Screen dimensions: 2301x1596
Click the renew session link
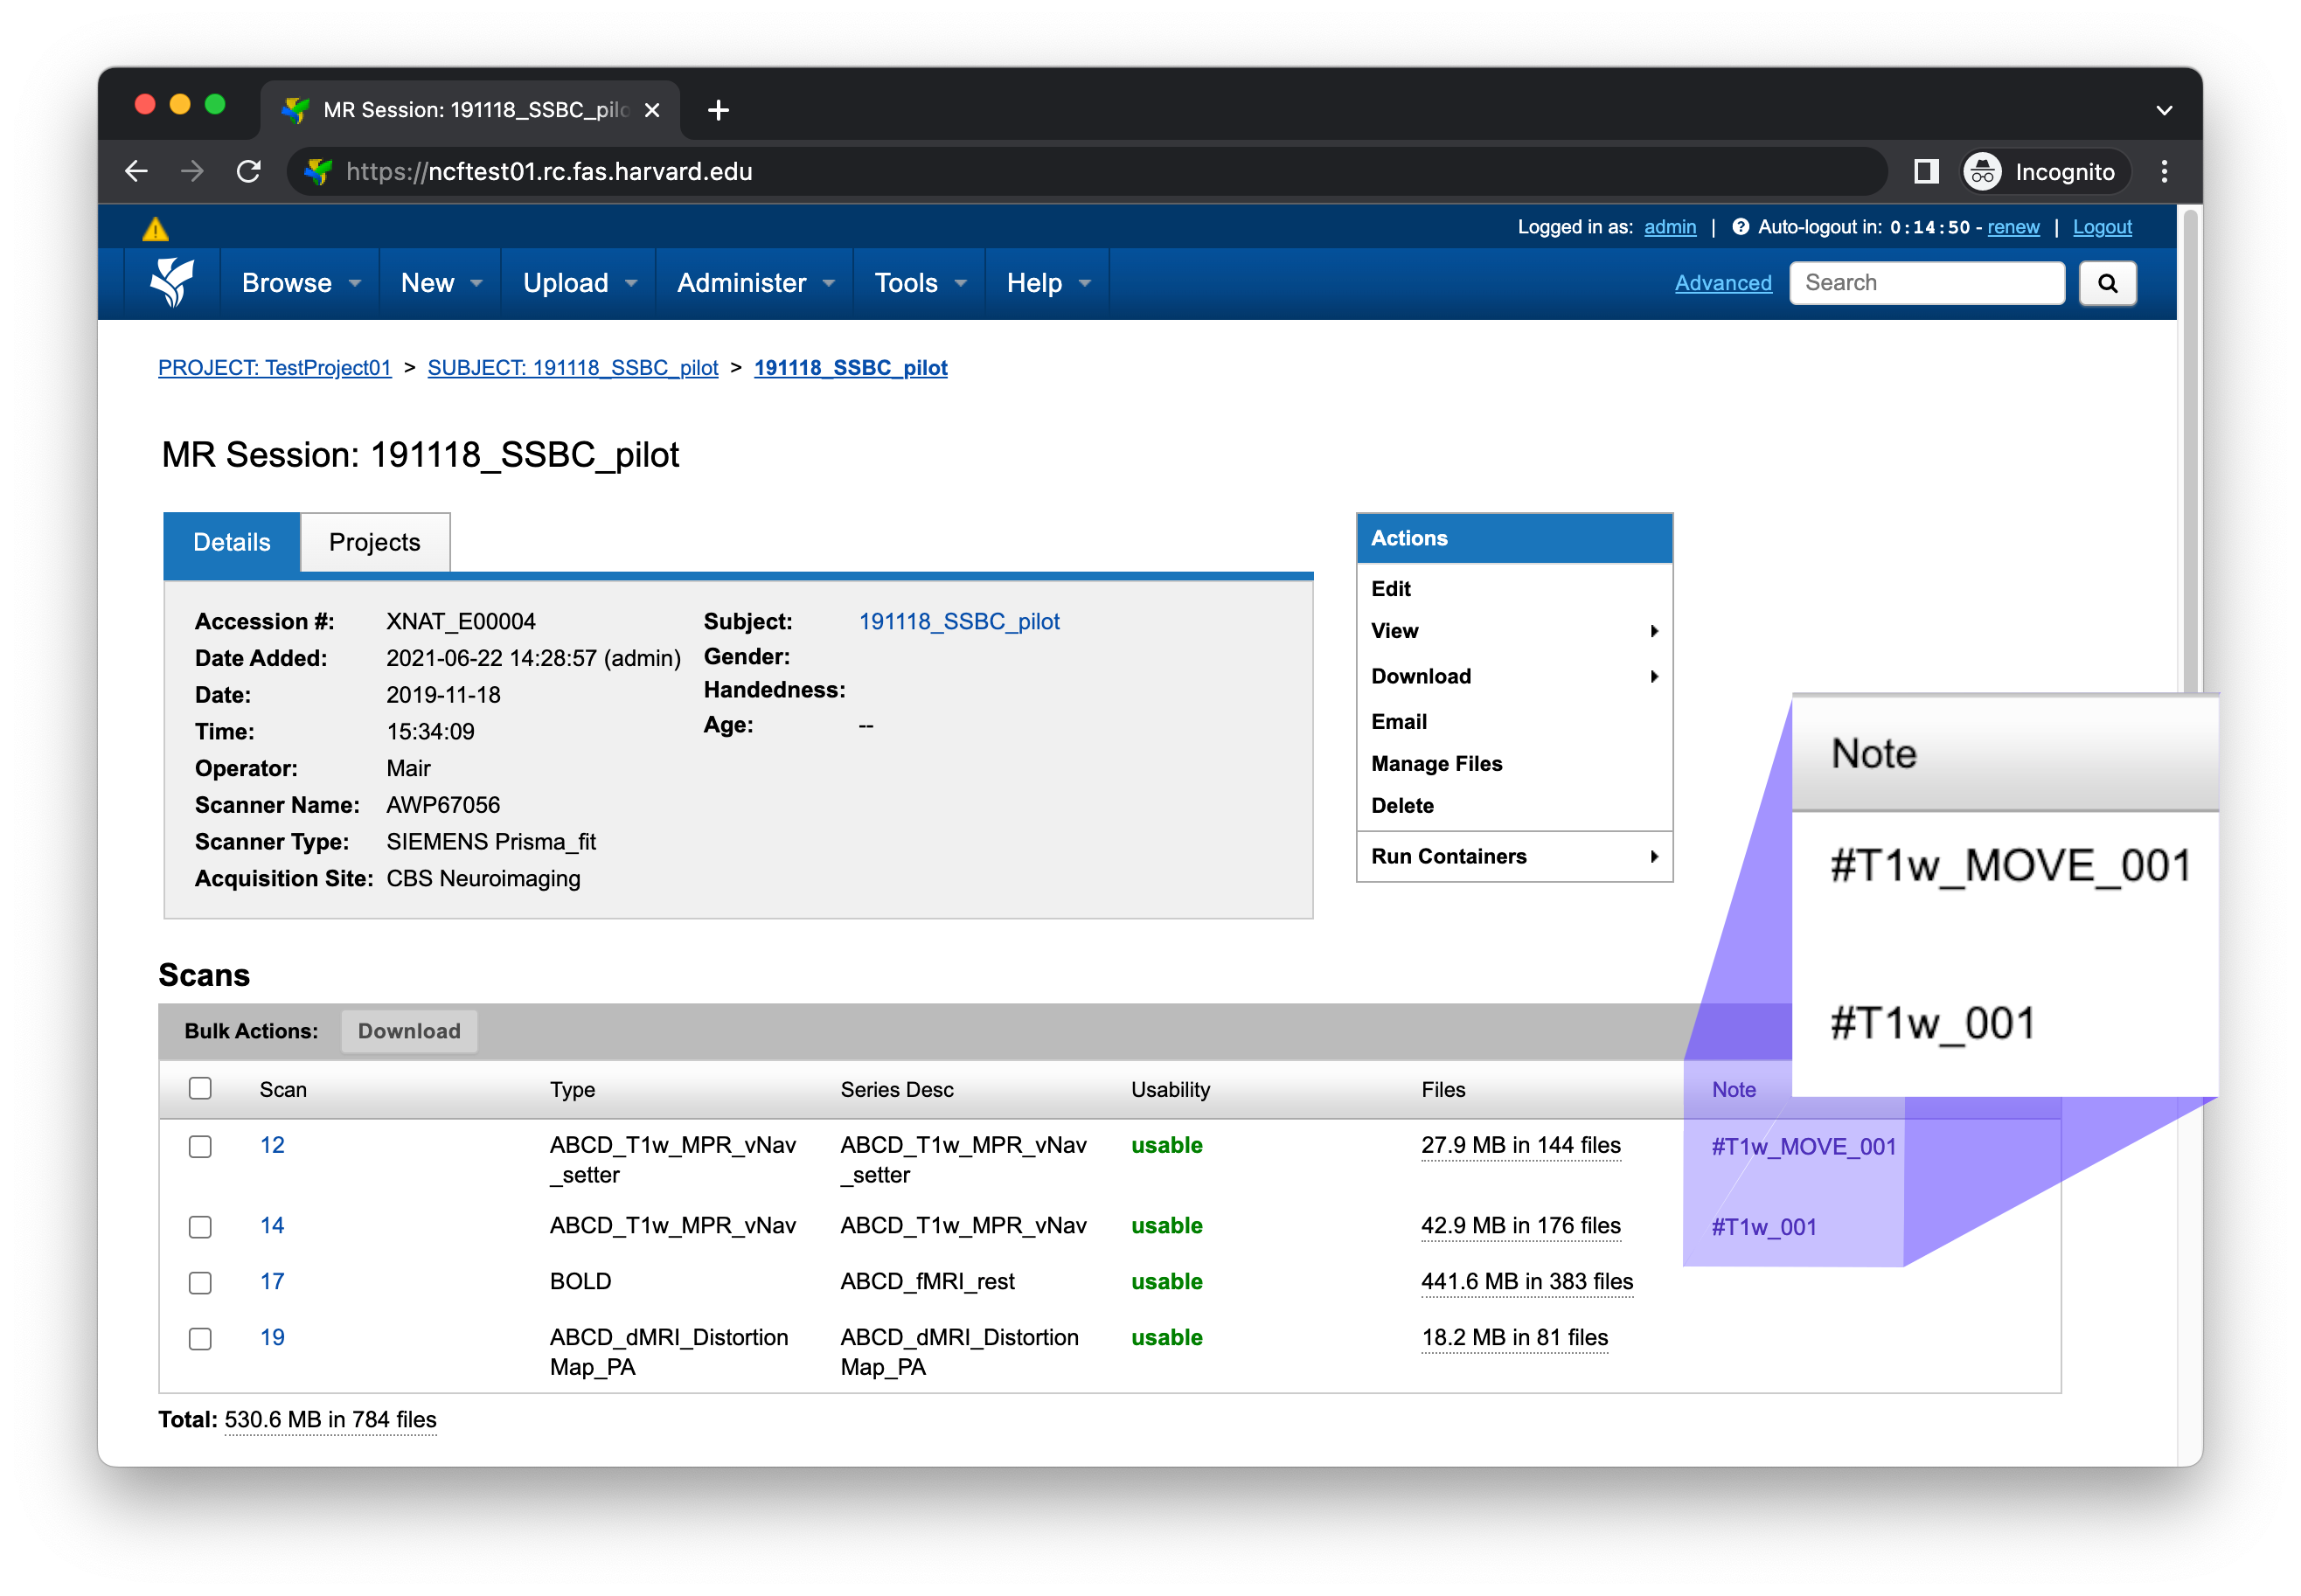(2013, 227)
